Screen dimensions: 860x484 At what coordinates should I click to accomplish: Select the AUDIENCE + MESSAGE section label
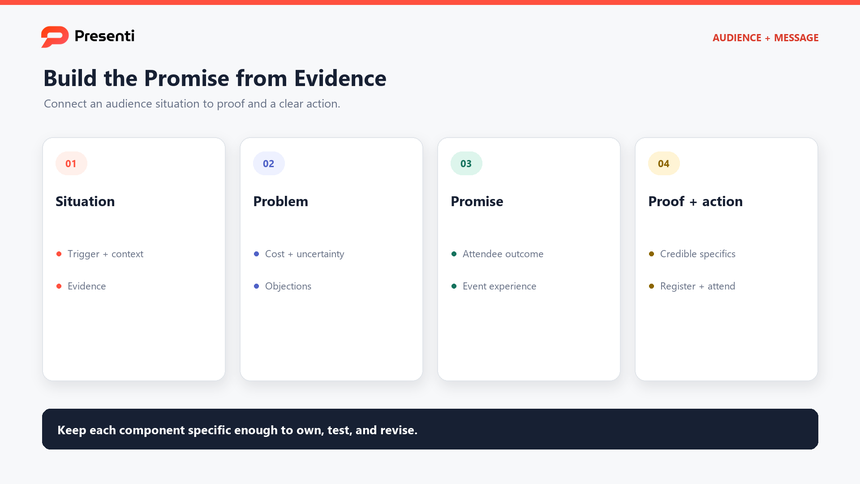(765, 38)
